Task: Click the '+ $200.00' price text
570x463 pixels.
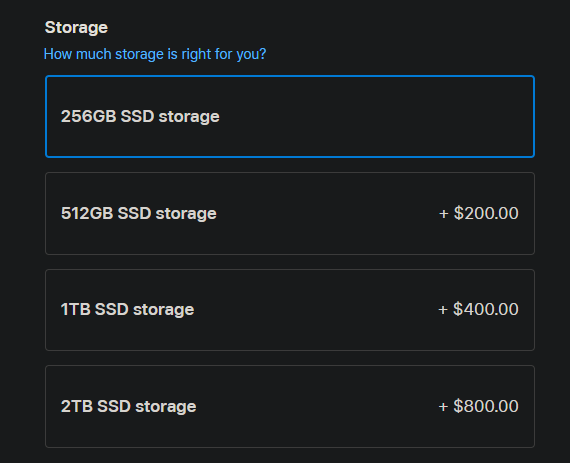Action: (x=479, y=213)
